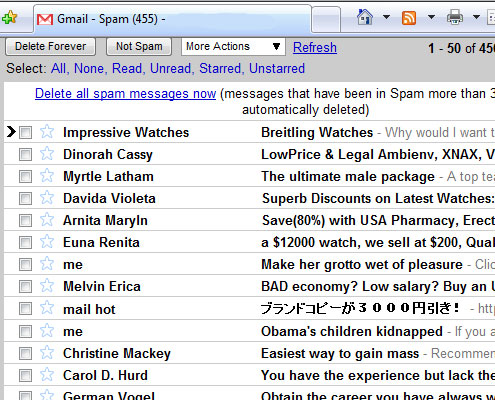Open 'Make her grotto wet of pleasure' message

362,264
